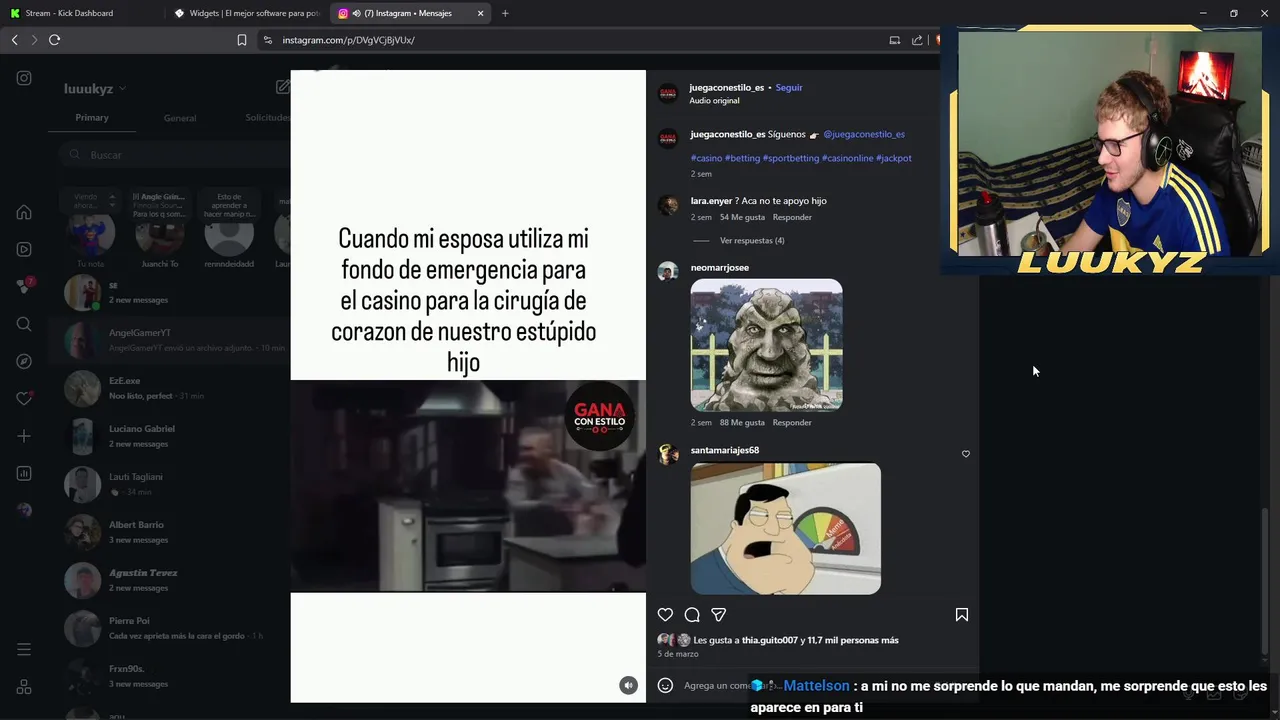Open site information icon in address bar
1280x720 pixels.
[x=267, y=40]
